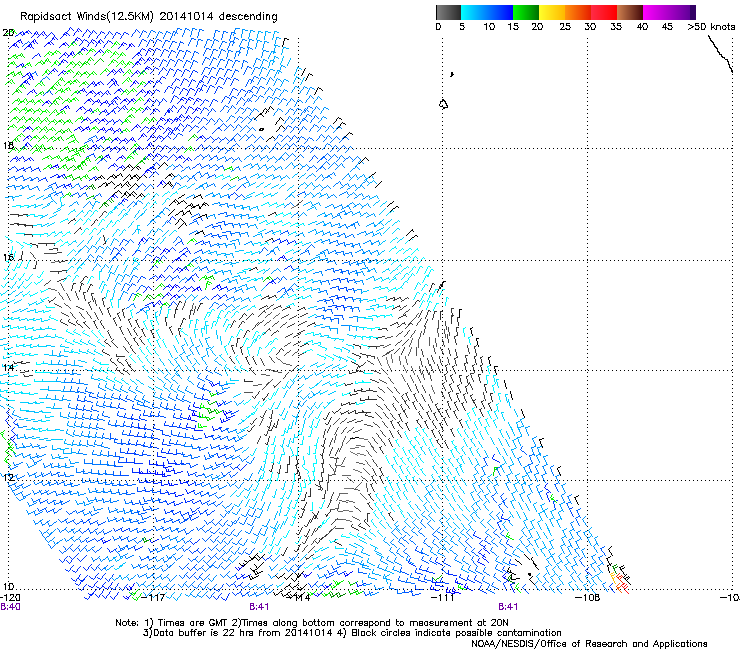Click the legend scale label '40'
This screenshot has width=740, height=650.
(642, 26)
